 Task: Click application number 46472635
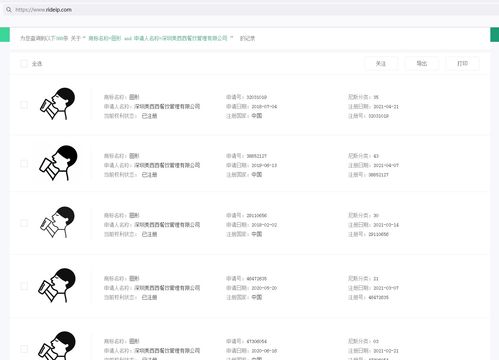point(256,279)
